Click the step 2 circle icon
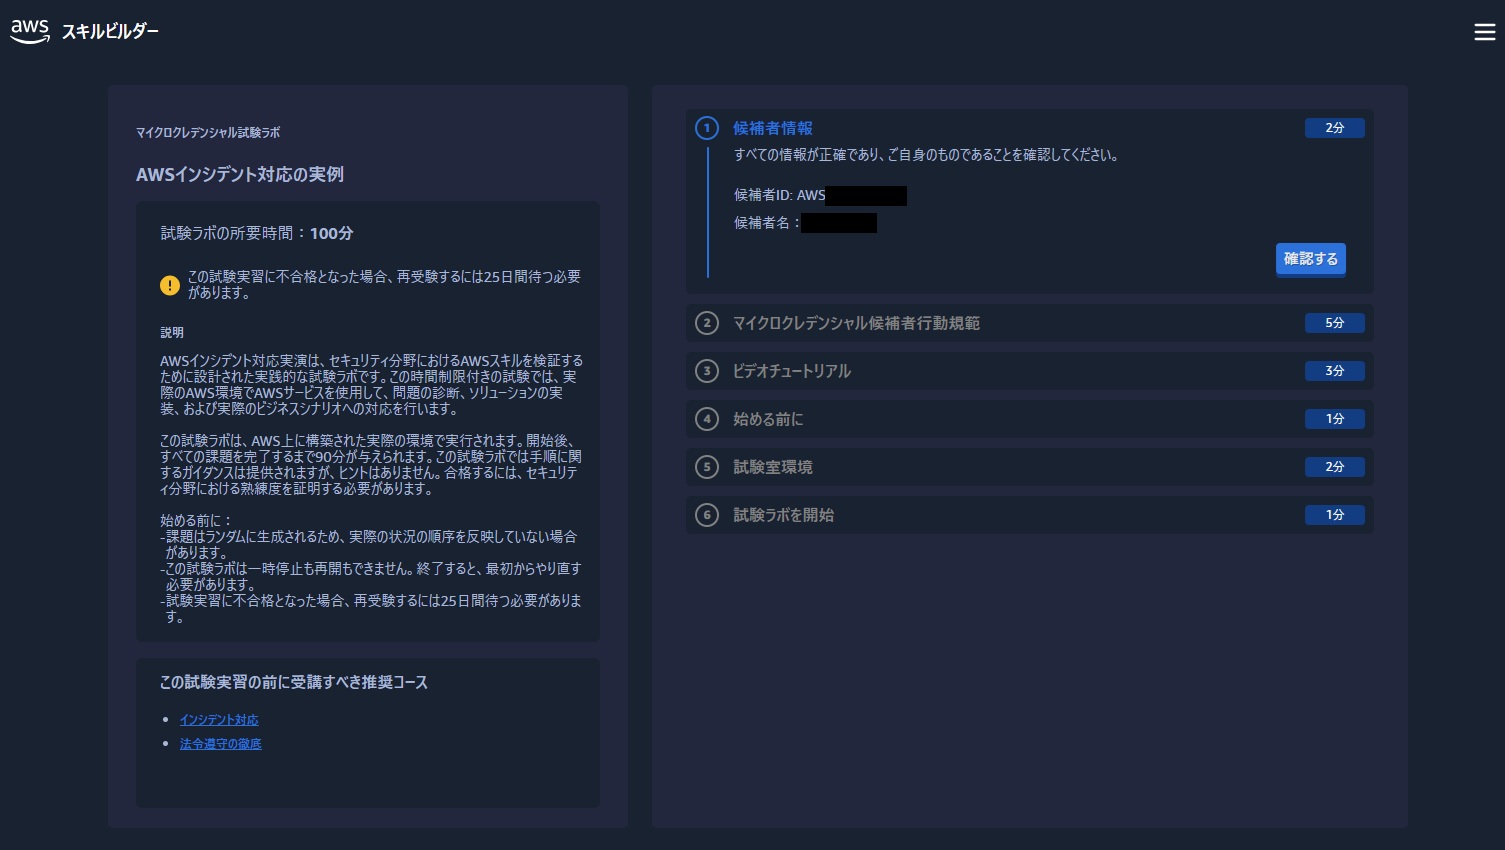Viewport: 1505px width, 850px height. click(x=707, y=323)
